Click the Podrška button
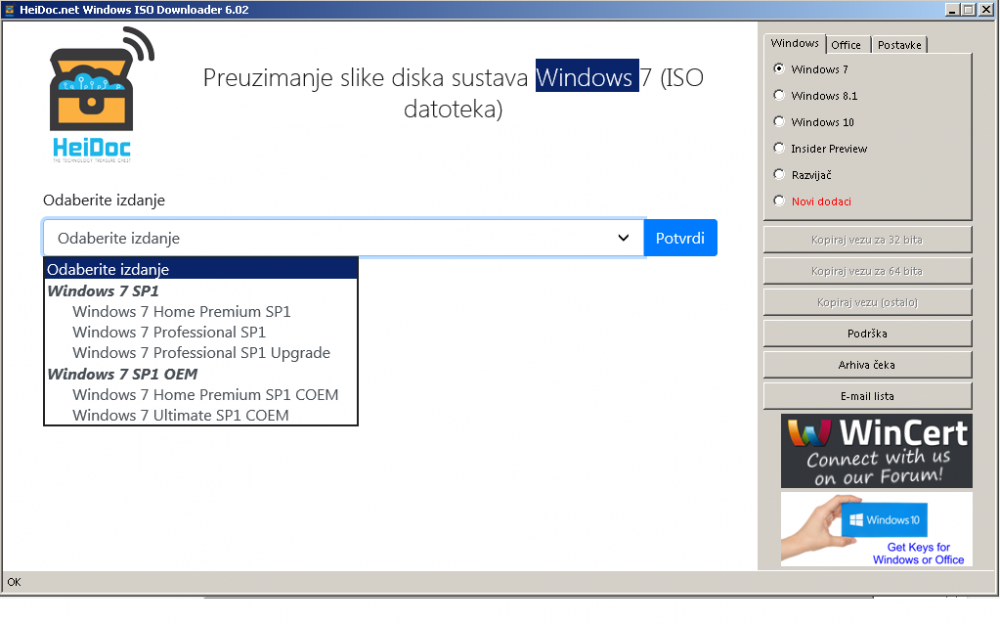The image size is (1000, 624). tap(867, 333)
